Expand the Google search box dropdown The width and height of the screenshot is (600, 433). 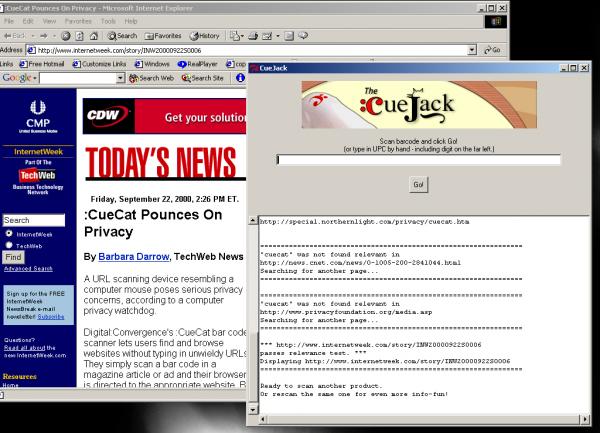click(x=121, y=77)
